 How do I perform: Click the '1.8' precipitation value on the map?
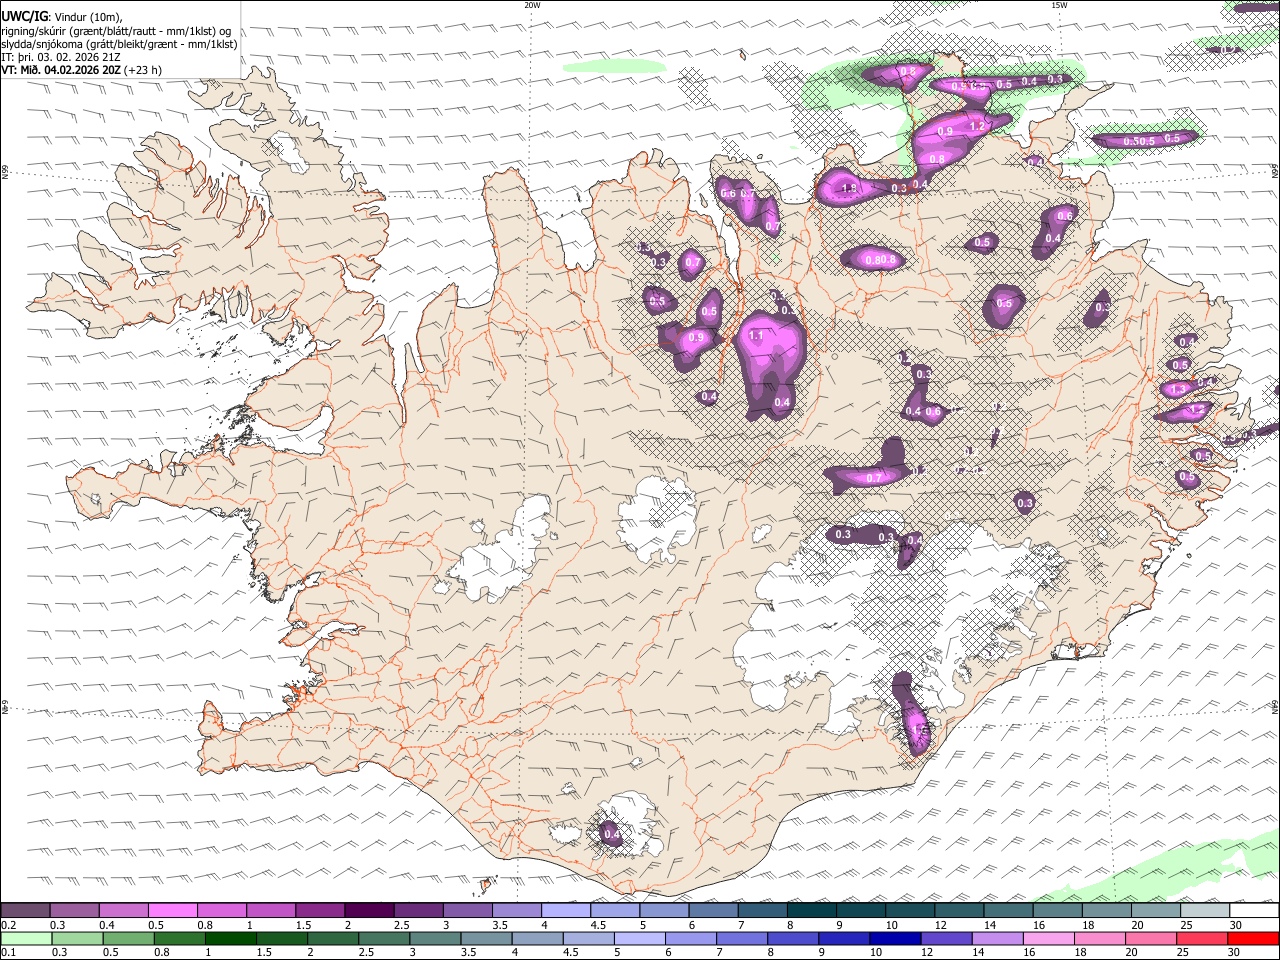pyautogui.click(x=849, y=188)
